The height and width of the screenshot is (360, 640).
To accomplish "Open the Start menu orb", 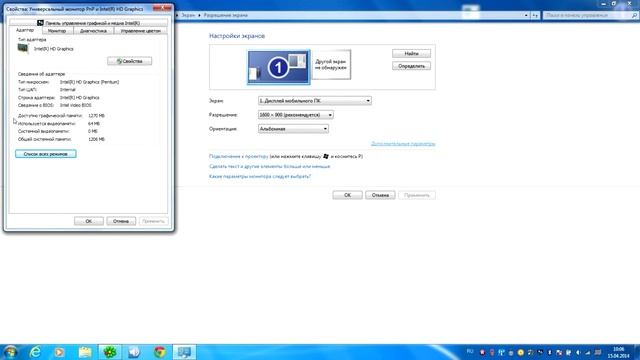I will tap(11, 352).
